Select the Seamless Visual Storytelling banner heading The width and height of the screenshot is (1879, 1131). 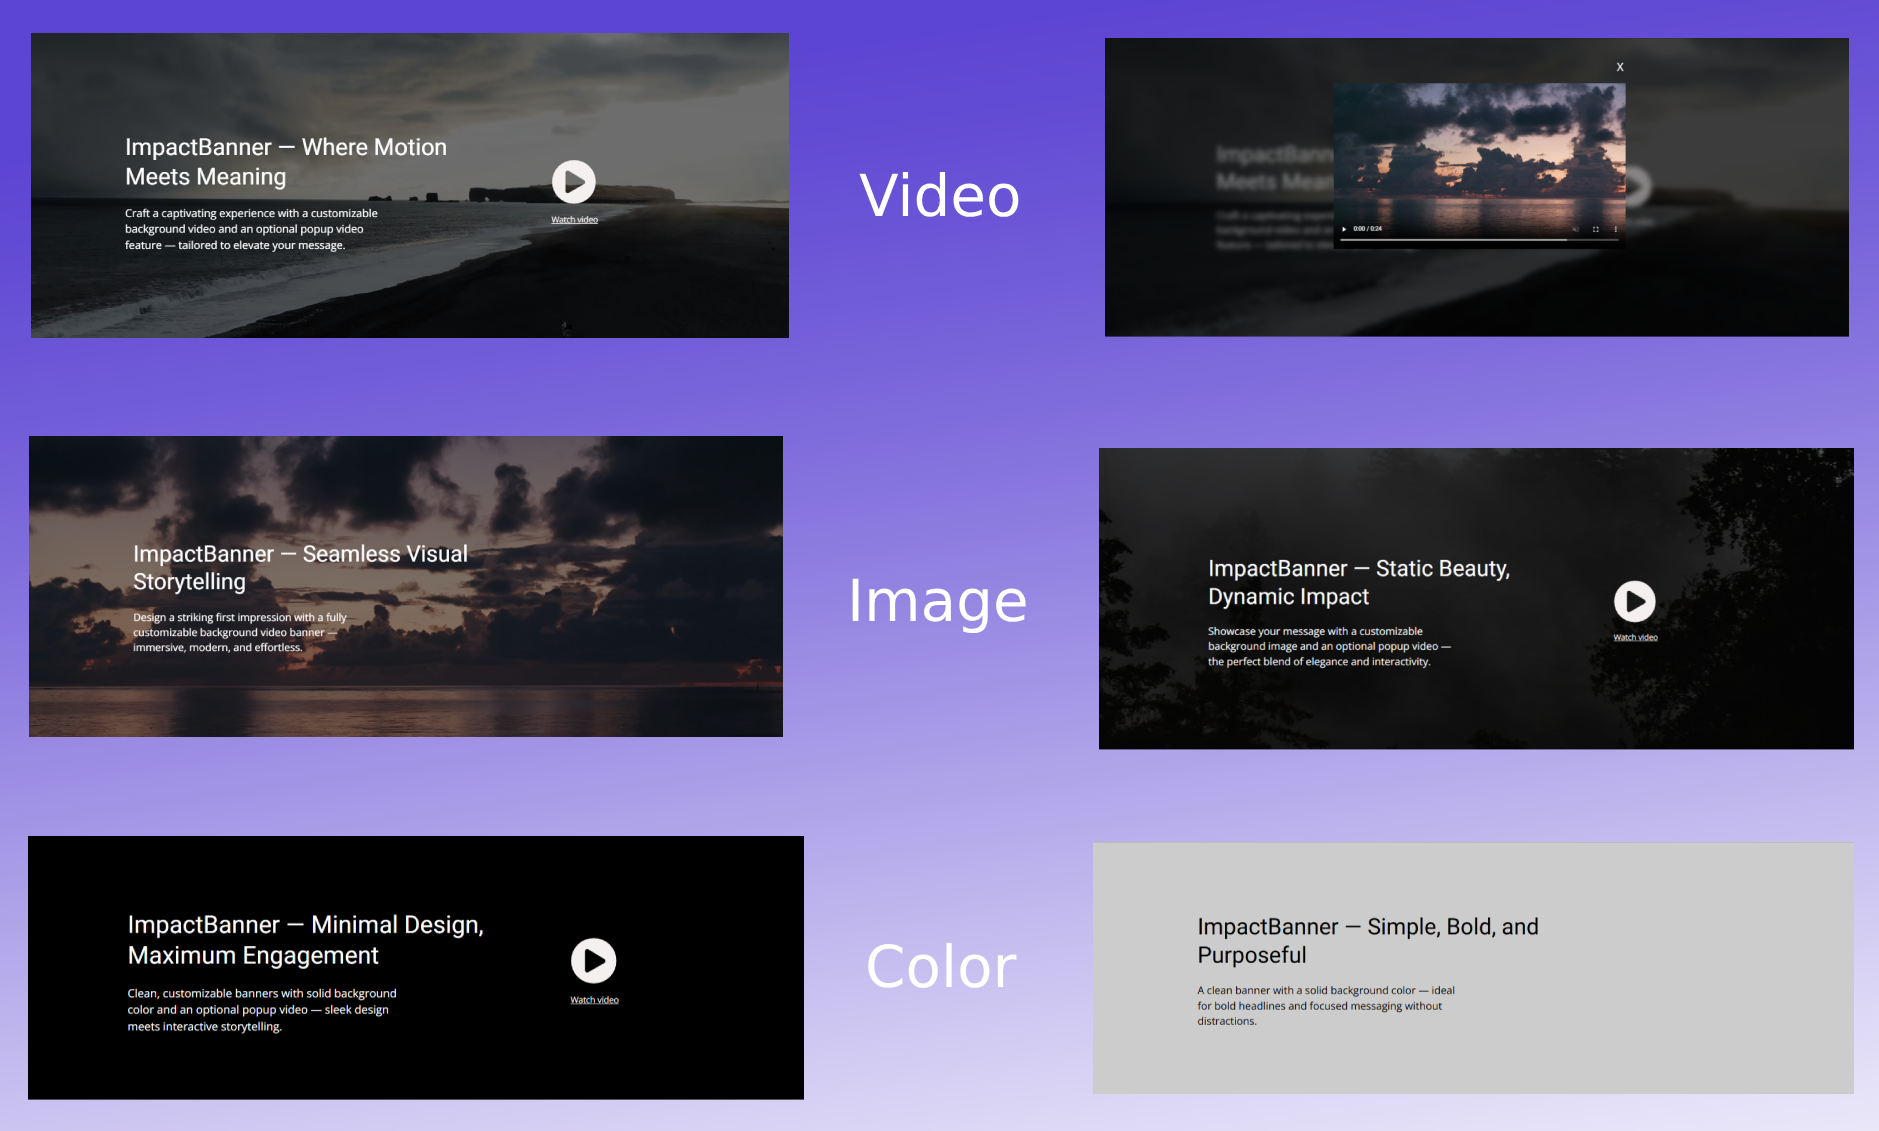[x=300, y=567]
